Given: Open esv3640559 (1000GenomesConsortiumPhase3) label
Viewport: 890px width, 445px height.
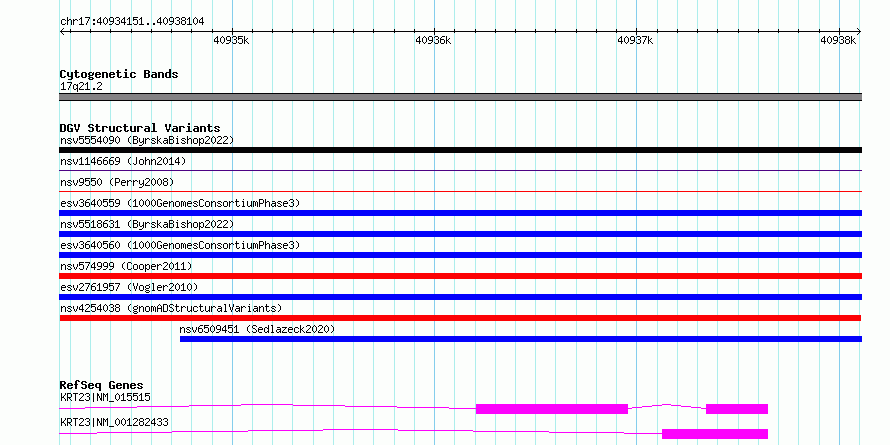Looking at the screenshot, I should click(180, 203).
